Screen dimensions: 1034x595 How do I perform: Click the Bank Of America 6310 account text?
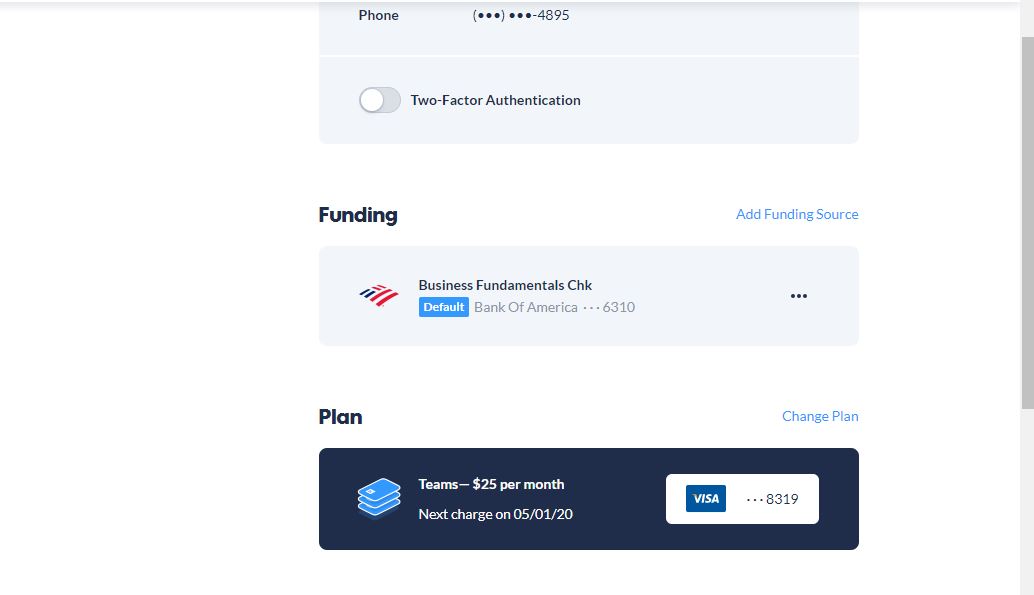[554, 307]
